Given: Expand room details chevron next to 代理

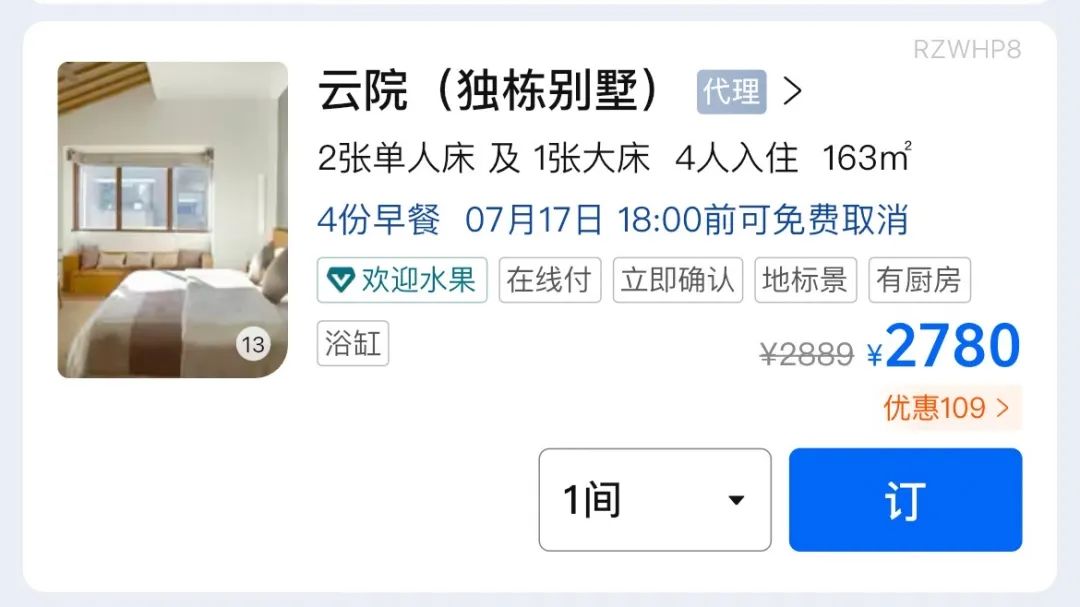Looking at the screenshot, I should [x=793, y=91].
